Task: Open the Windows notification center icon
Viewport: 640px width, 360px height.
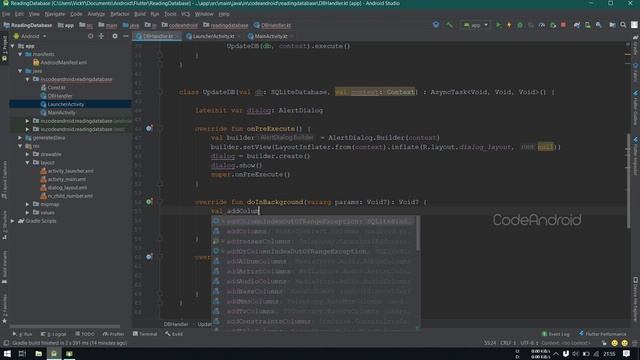Action: [x=627, y=354]
